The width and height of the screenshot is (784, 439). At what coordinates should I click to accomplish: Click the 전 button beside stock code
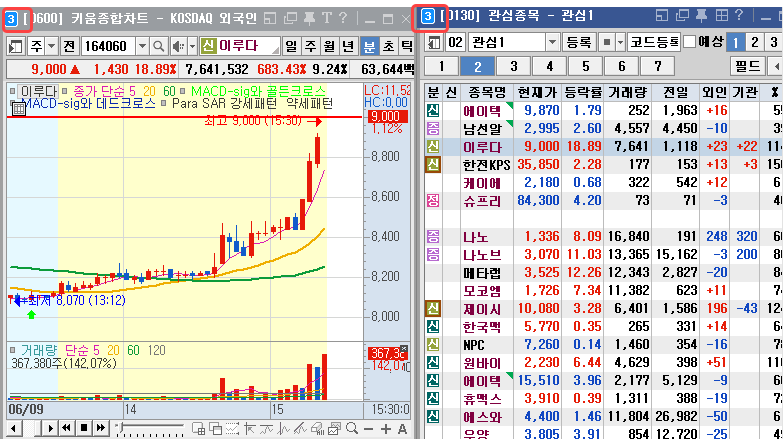tap(70, 46)
